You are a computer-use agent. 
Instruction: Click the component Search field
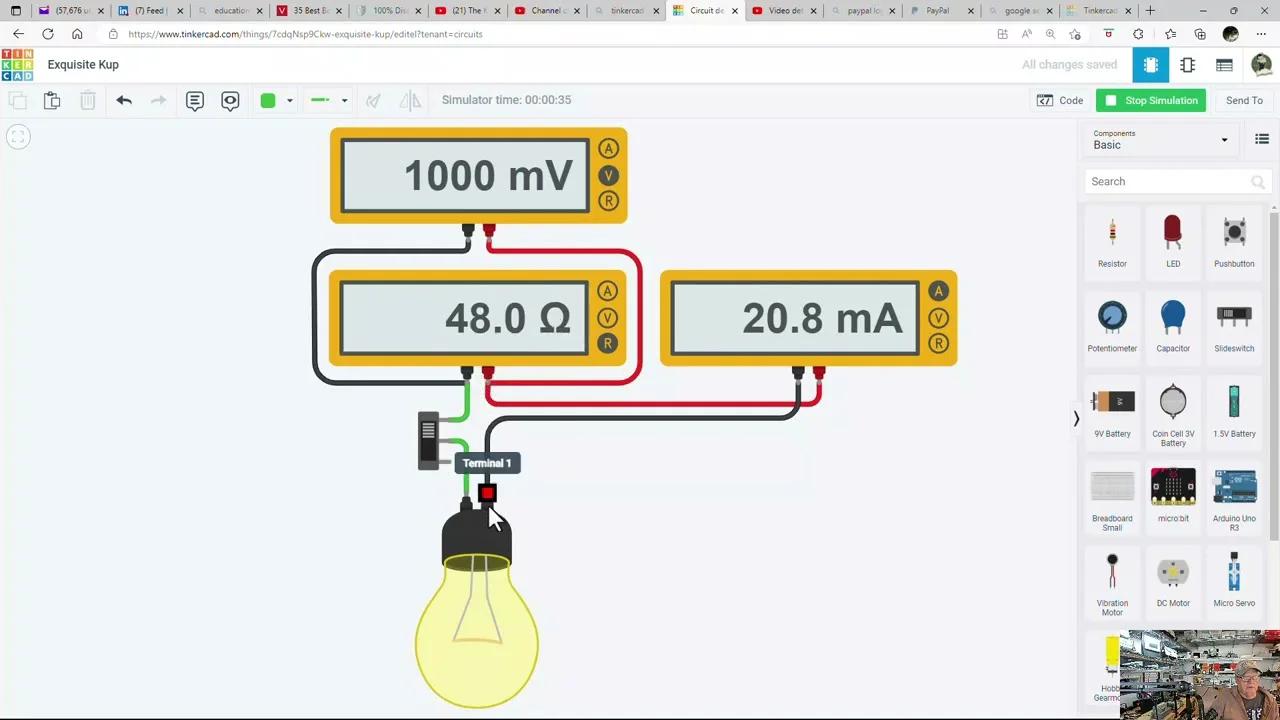coord(1170,181)
